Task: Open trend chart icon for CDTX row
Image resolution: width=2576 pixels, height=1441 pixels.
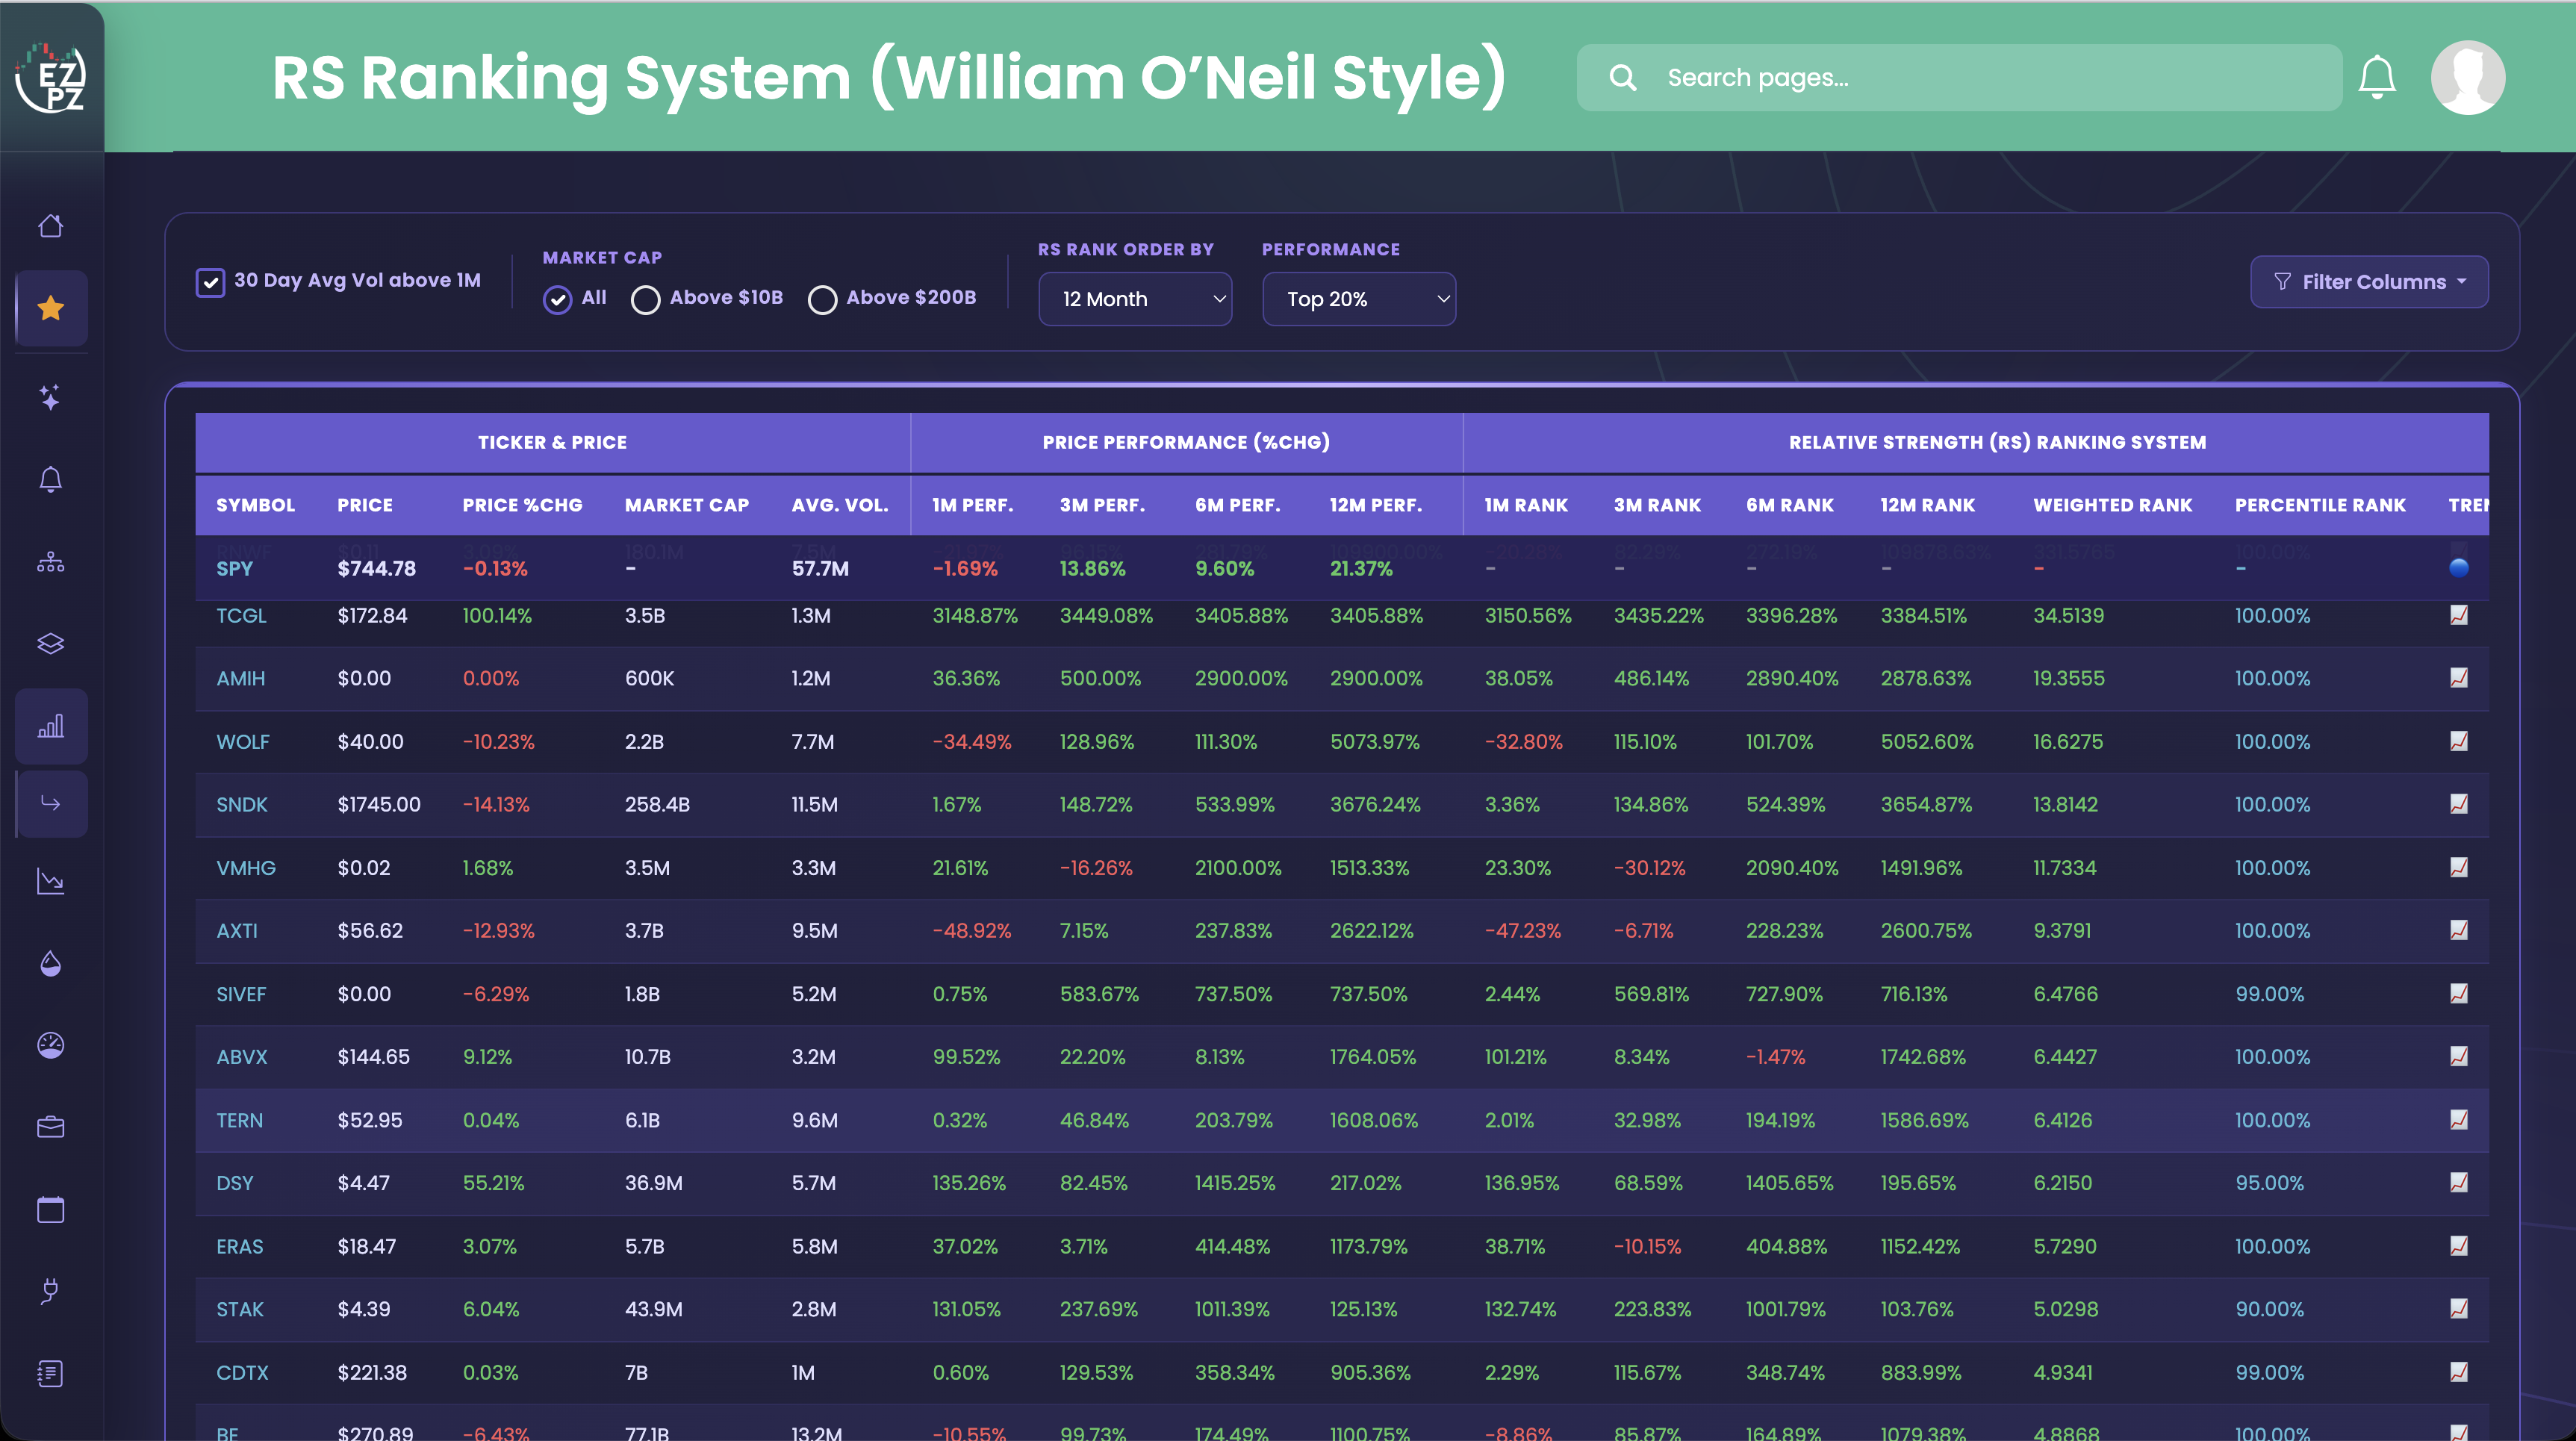Action: 2459,1372
